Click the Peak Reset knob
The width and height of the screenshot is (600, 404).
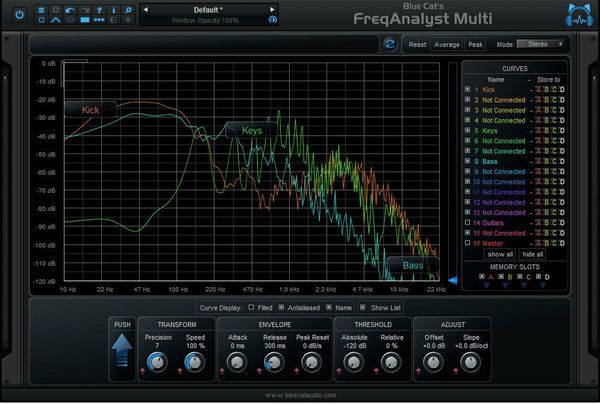(x=311, y=362)
